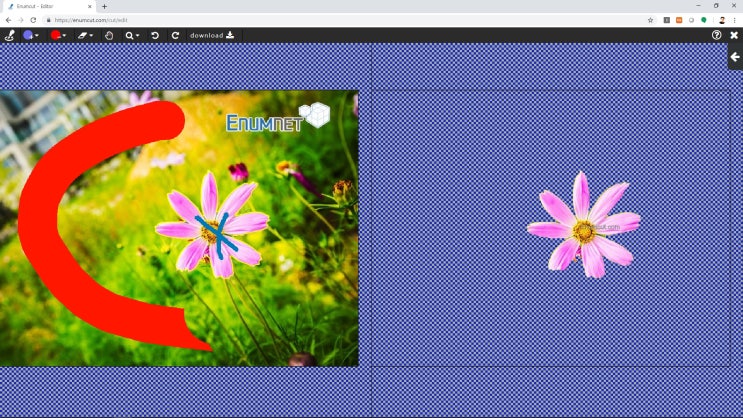This screenshot has height=418, width=743.
Task: Open the eraser size dropdown arrow
Action: [x=91, y=36]
